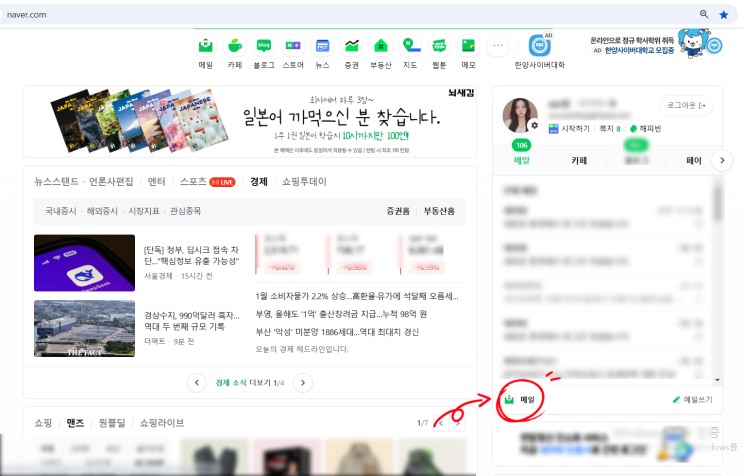Viewport: 743px width, 476px height.
Task: Open the 카페 shortcut icon
Action: tap(235, 46)
